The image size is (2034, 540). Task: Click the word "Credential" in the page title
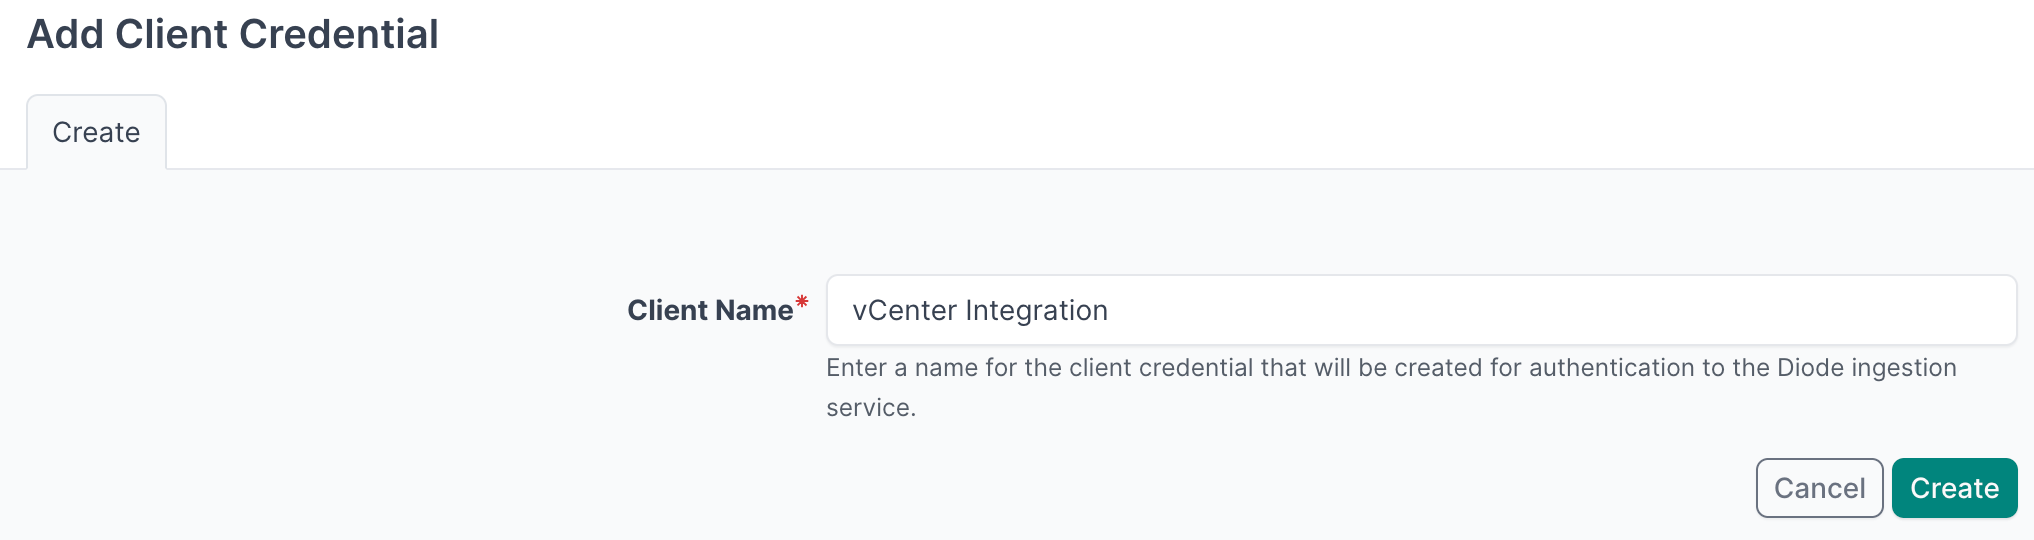click(338, 34)
